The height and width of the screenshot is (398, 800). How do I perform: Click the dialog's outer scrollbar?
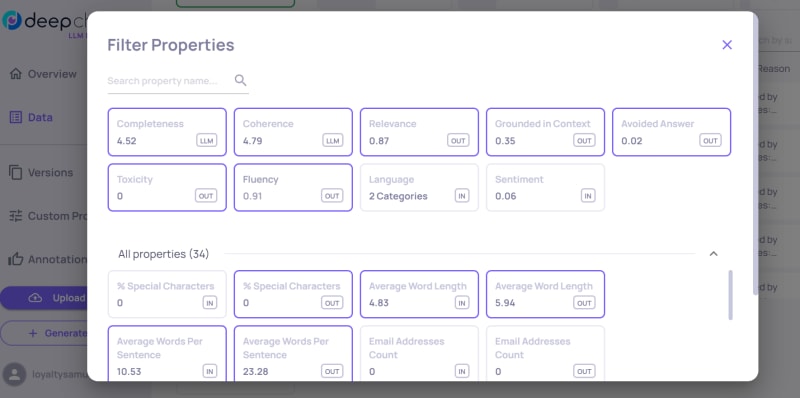pos(756,155)
